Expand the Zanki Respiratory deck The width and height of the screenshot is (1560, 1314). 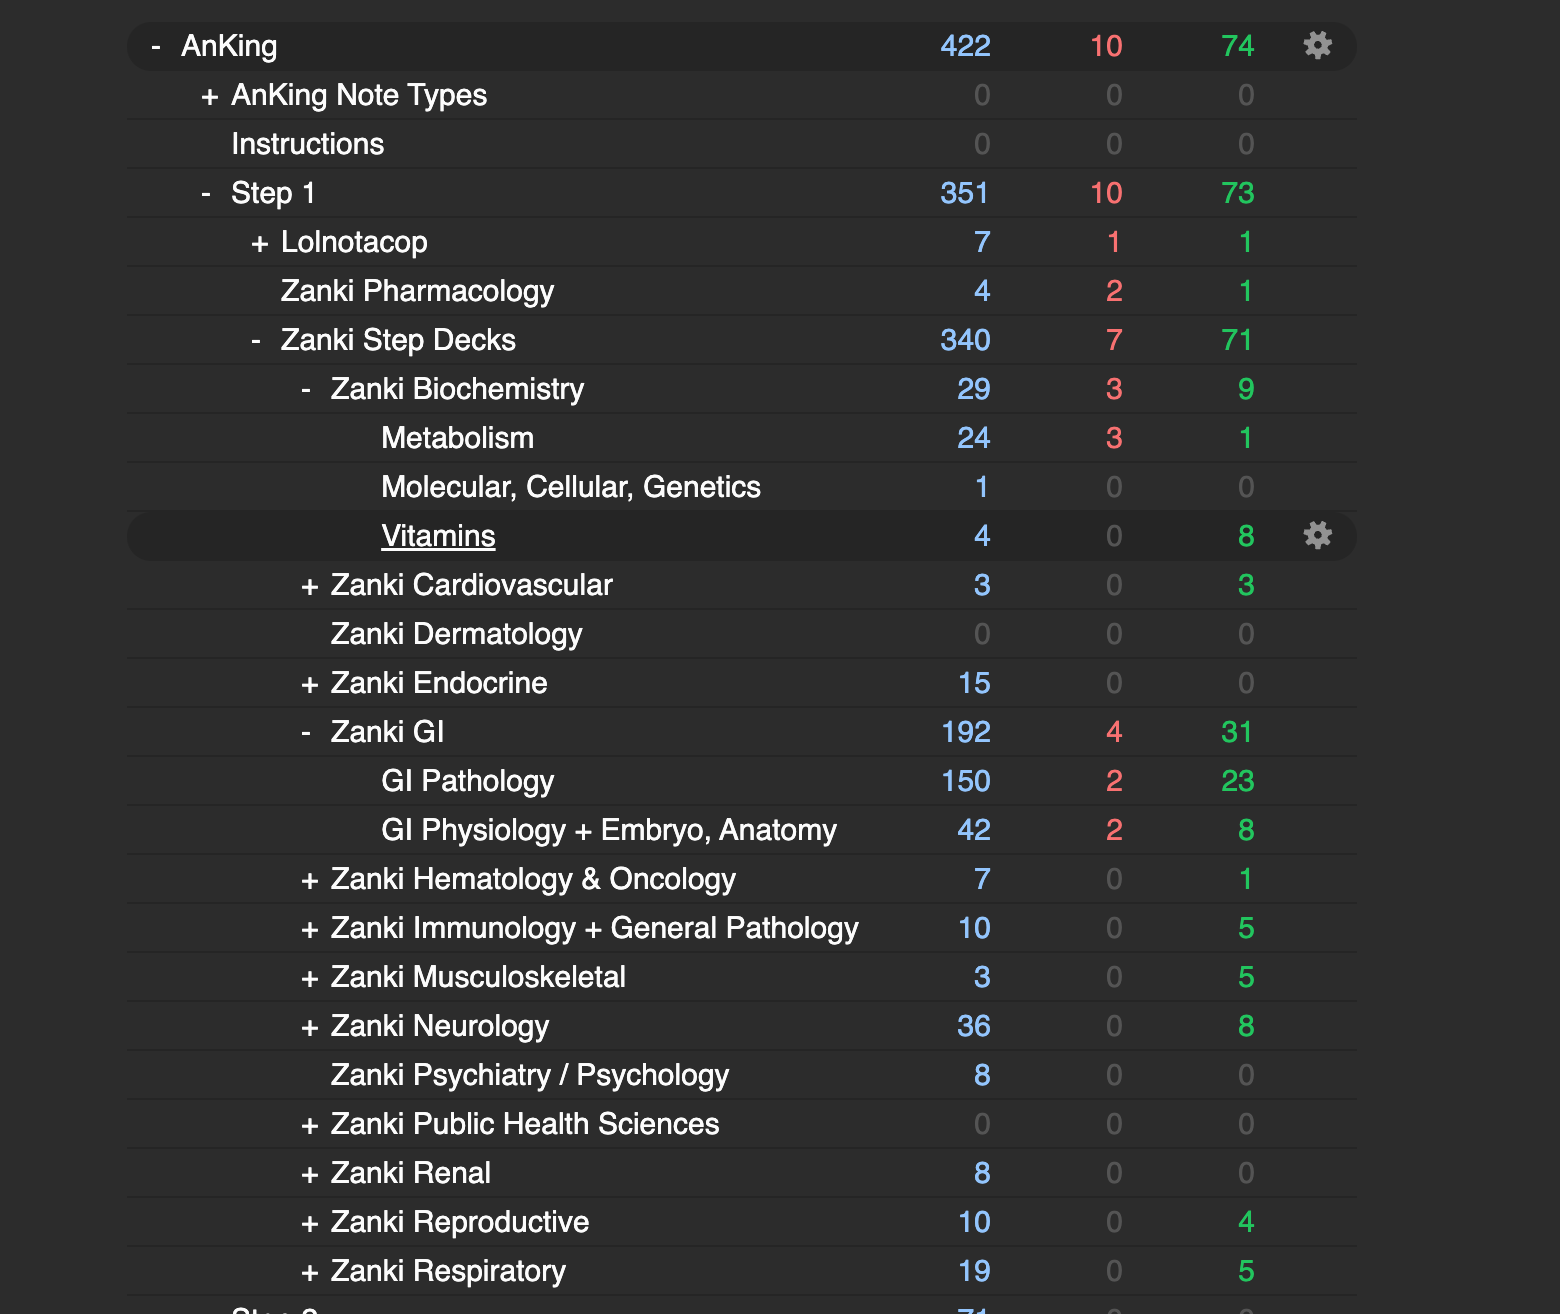coord(310,1272)
